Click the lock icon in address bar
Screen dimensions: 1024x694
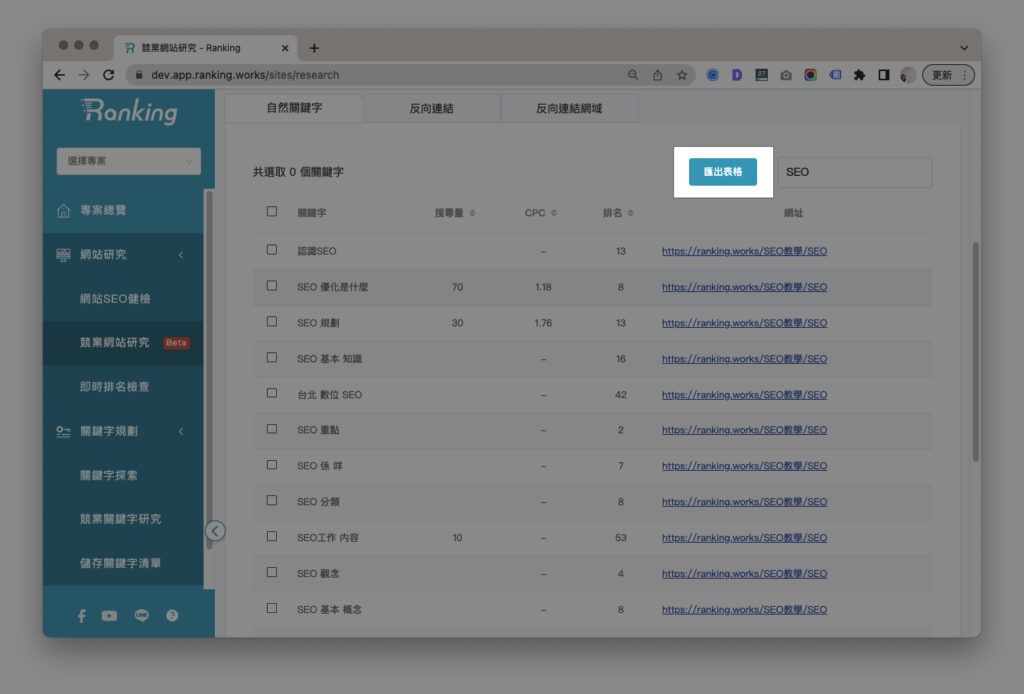(138, 75)
